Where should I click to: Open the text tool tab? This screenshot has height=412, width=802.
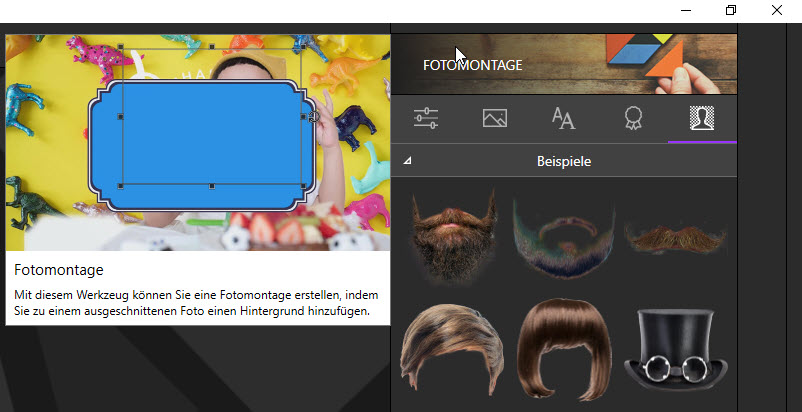564,118
